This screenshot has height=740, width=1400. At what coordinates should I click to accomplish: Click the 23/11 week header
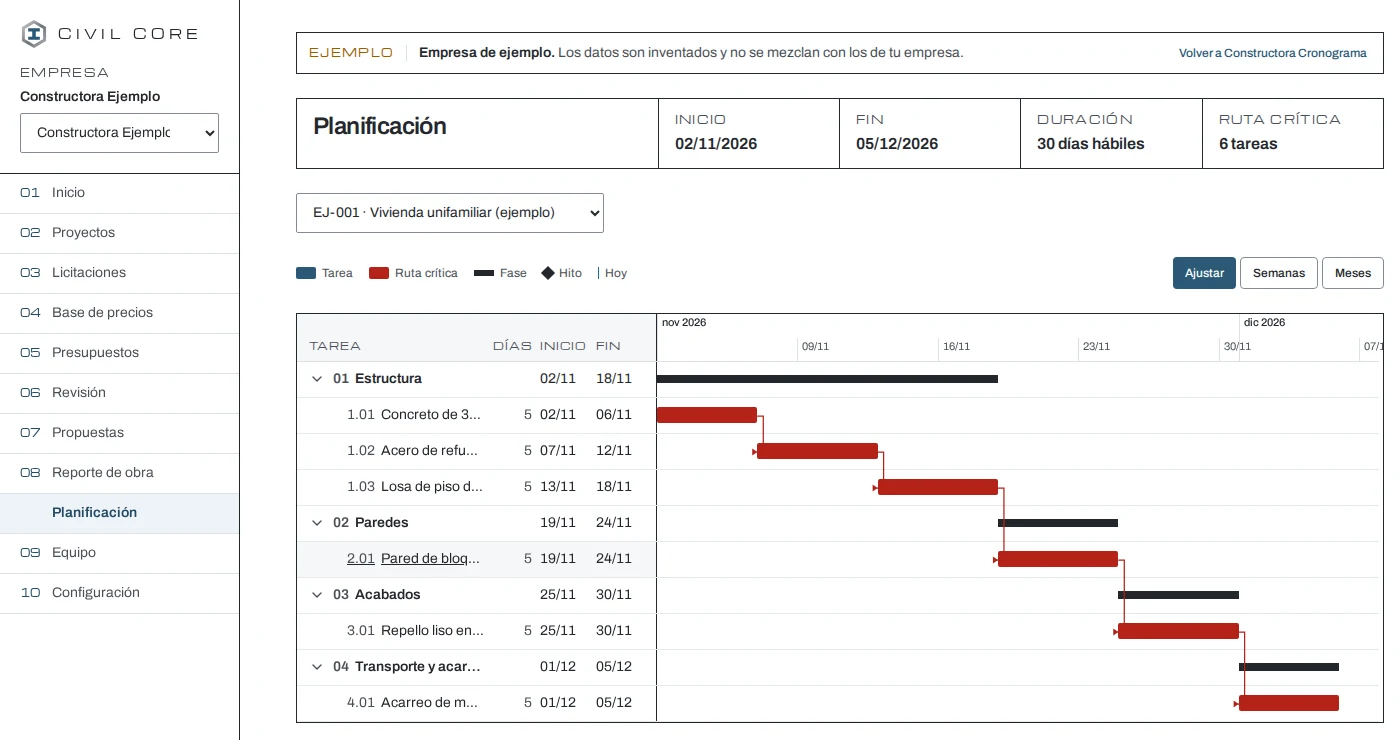[1096, 347]
